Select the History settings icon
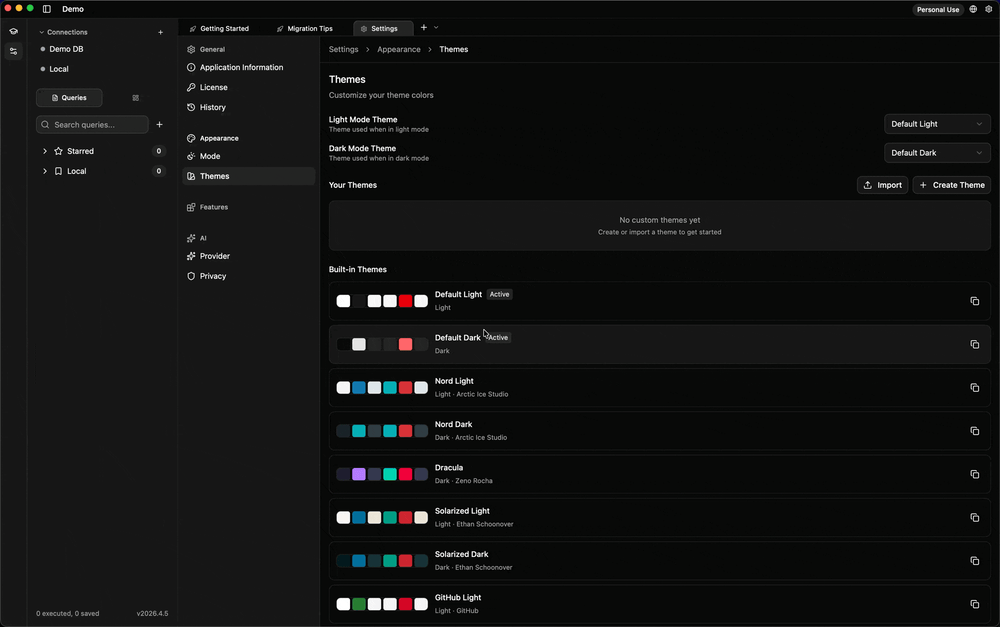 coord(191,107)
